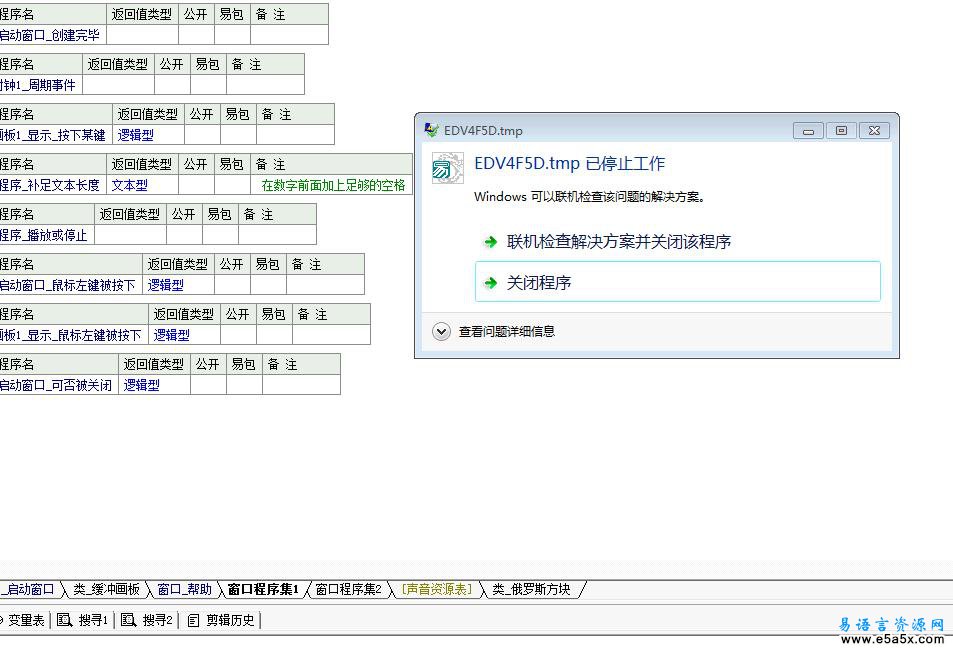This screenshot has height=652, width=953.
Task: Click subroutine name 子程序_补足文本长度
Action: 50,185
